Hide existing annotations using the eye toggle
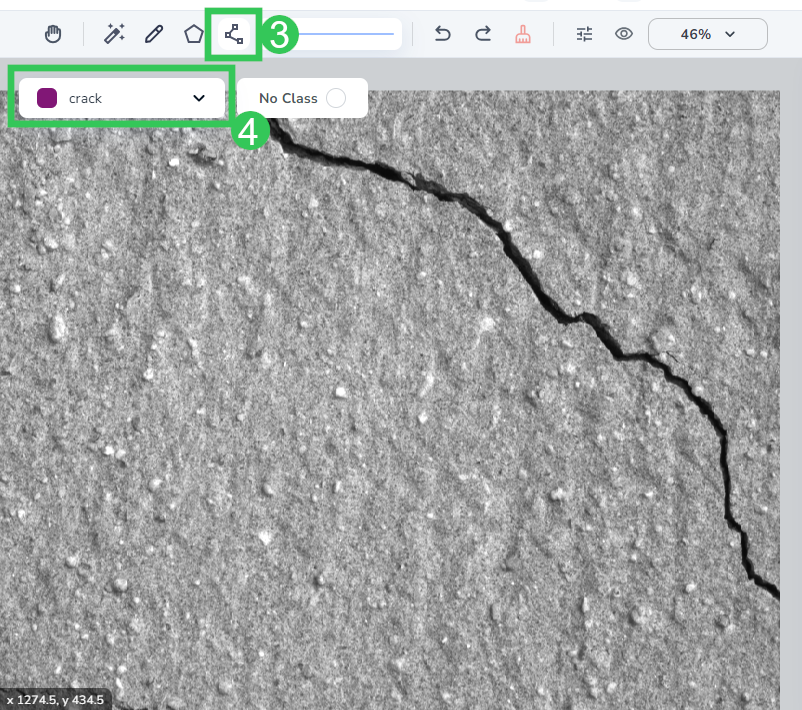The width and height of the screenshot is (802, 710). [x=623, y=33]
